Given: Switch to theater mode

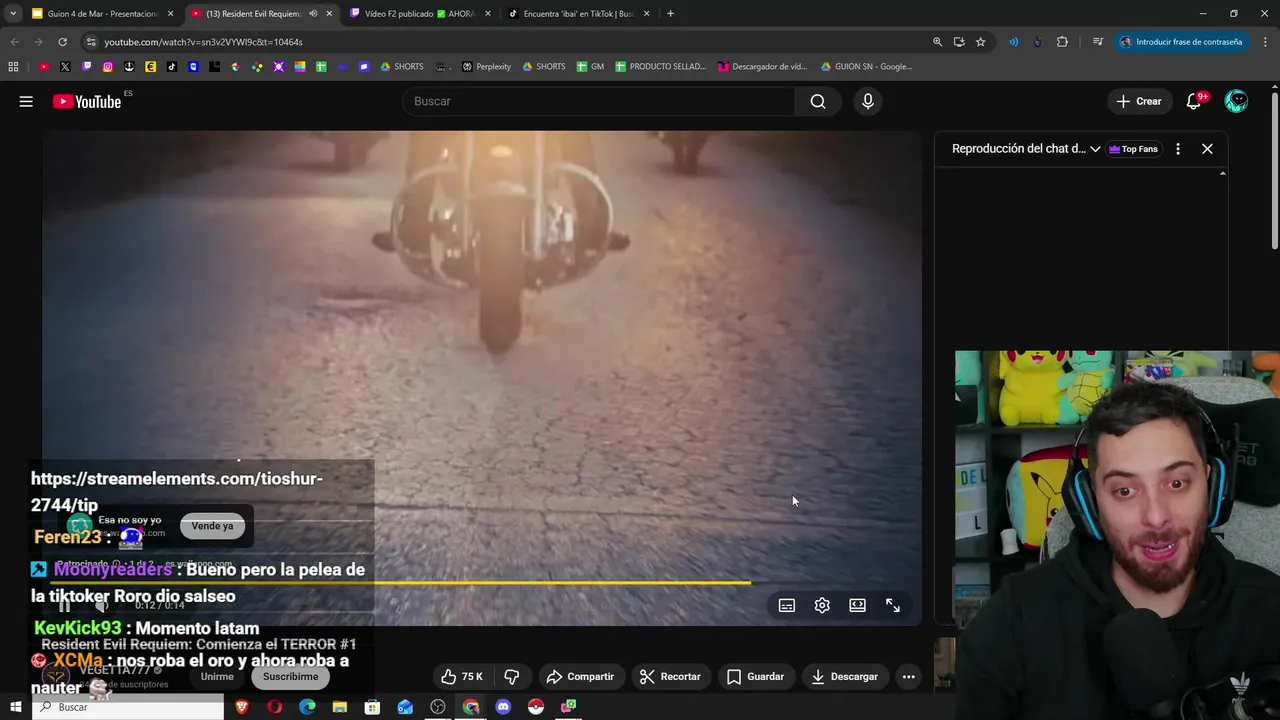Looking at the screenshot, I should tap(858, 606).
